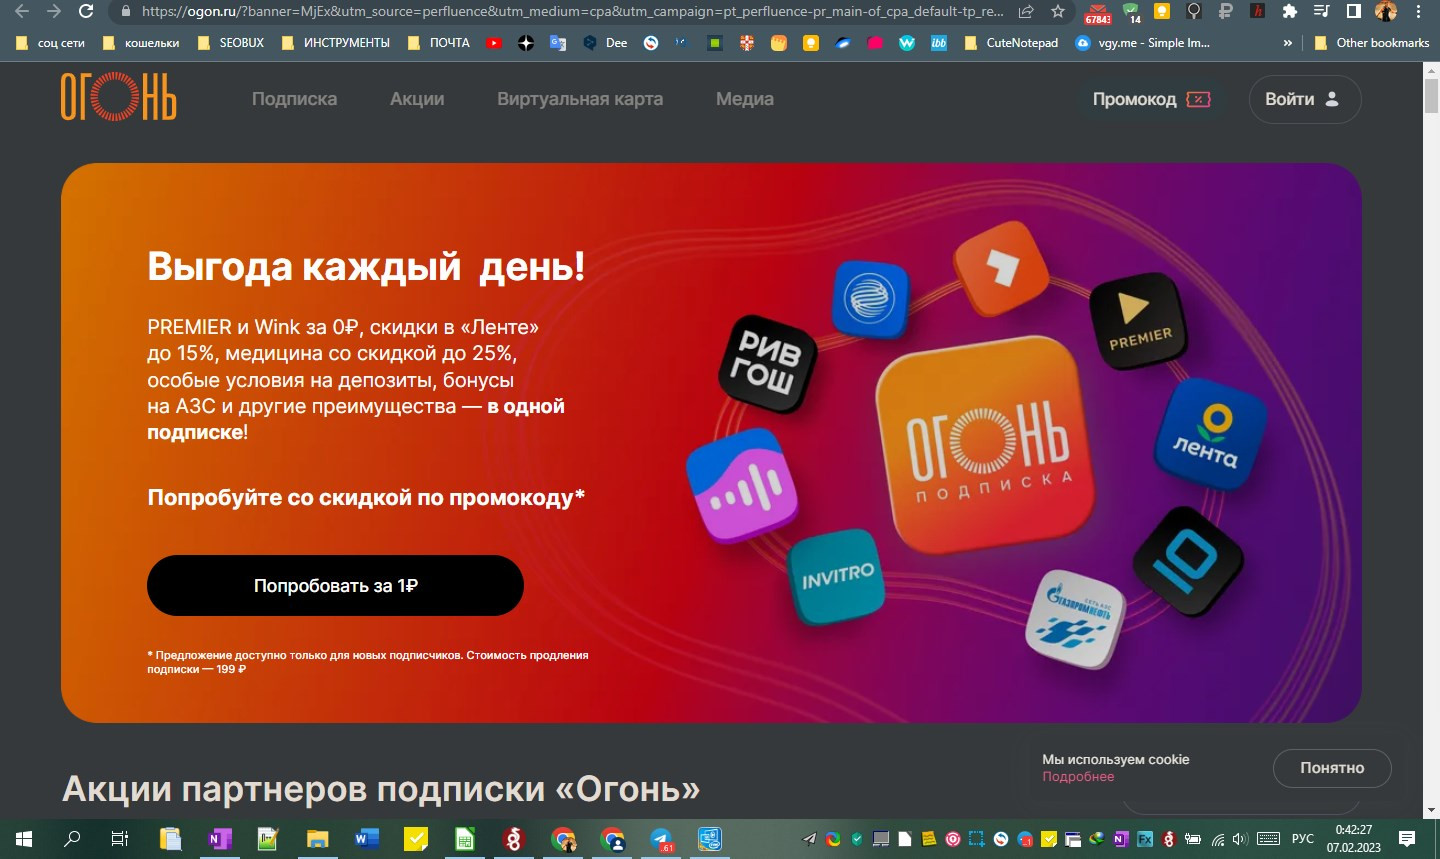Switch the РУС keyboard language indicator
The height and width of the screenshot is (859, 1440).
point(1303,839)
